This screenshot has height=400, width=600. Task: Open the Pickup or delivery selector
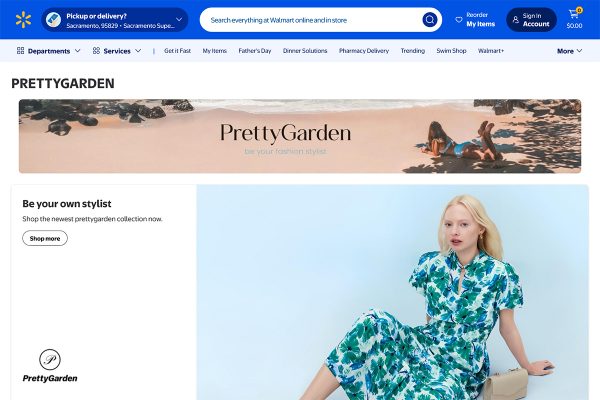coord(114,20)
